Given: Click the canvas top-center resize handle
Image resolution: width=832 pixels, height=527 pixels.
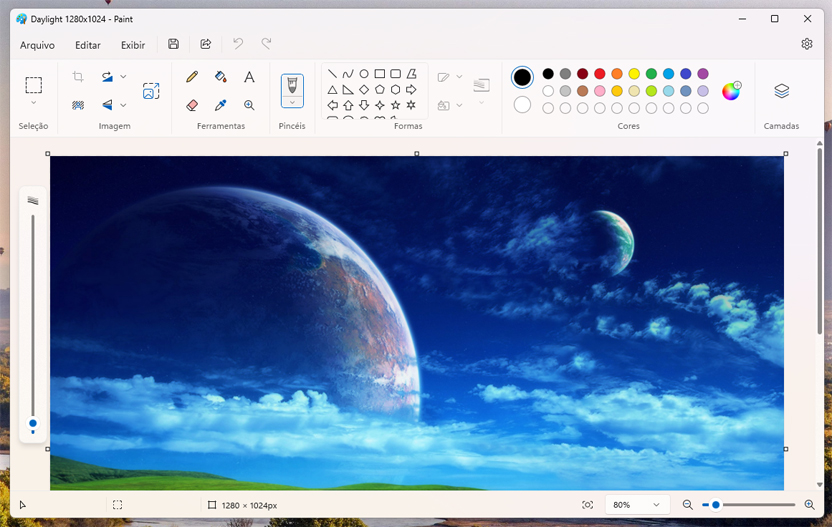Looking at the screenshot, I should tap(417, 153).
